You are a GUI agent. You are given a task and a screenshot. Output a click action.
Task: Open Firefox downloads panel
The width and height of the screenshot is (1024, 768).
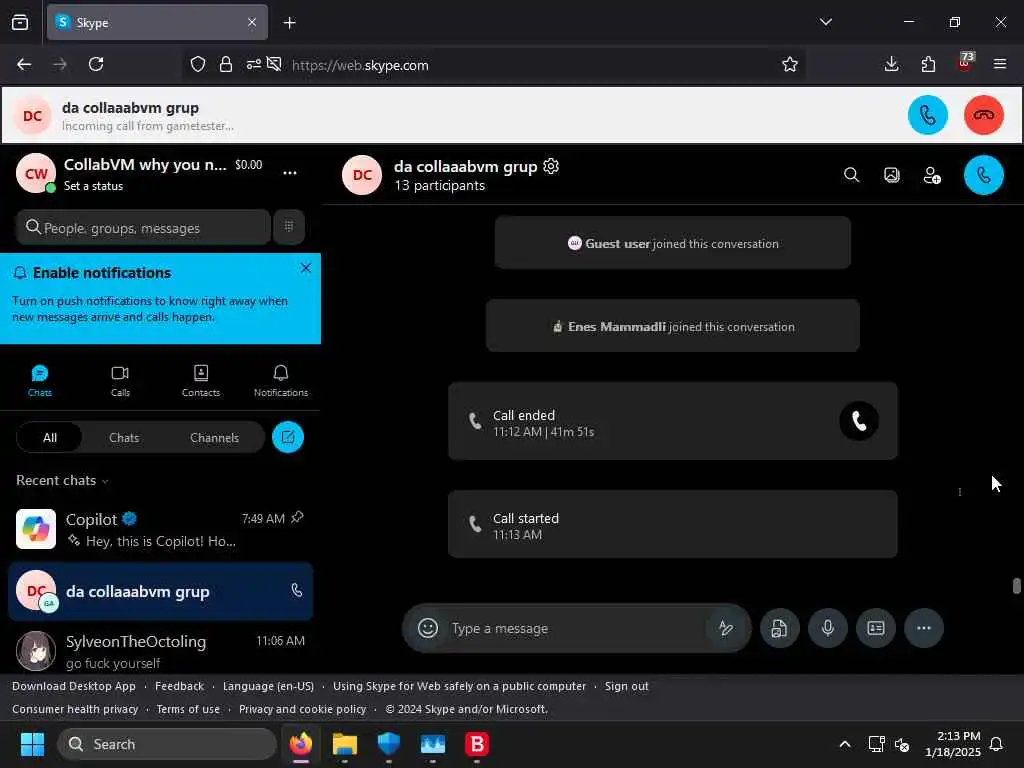(891, 64)
